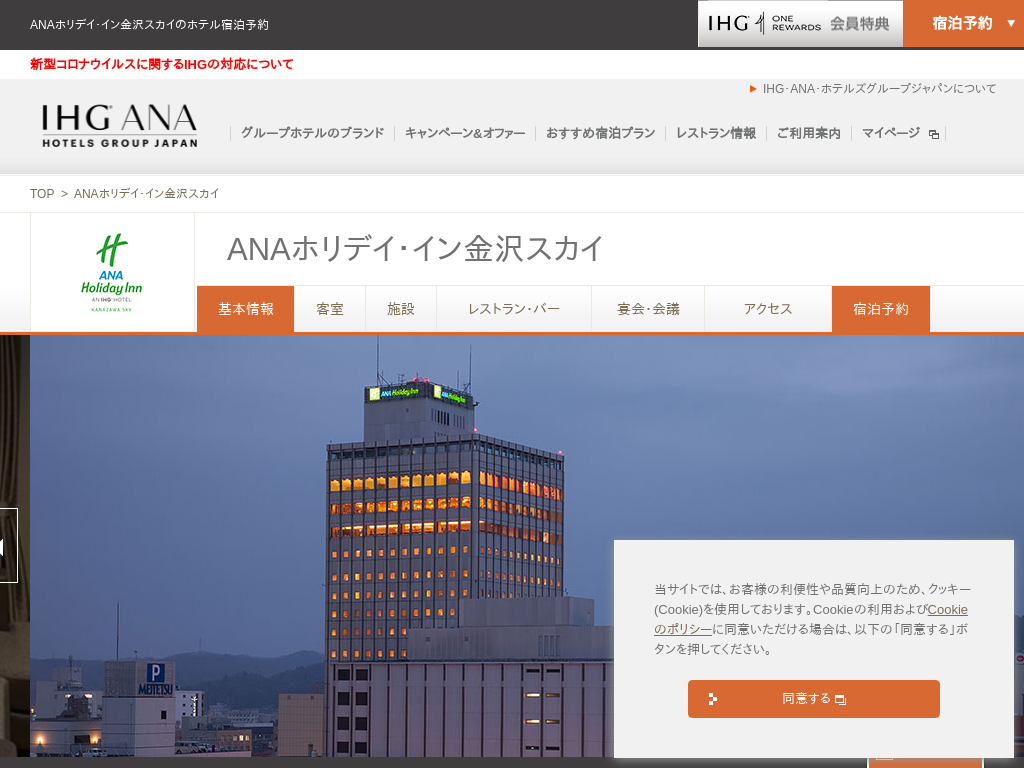
Task: Select the アクセス tab
Action: (x=768, y=309)
